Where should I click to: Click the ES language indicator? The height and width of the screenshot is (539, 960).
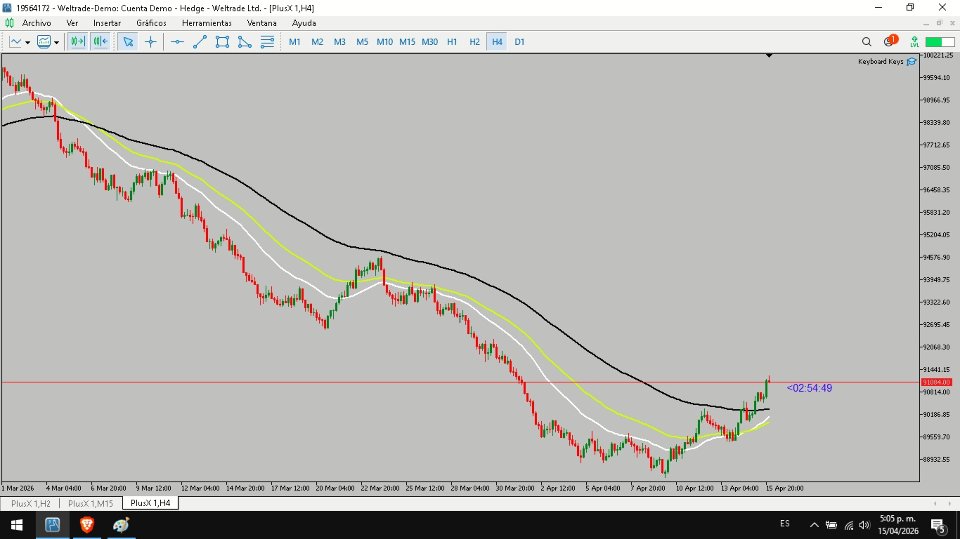coord(784,524)
